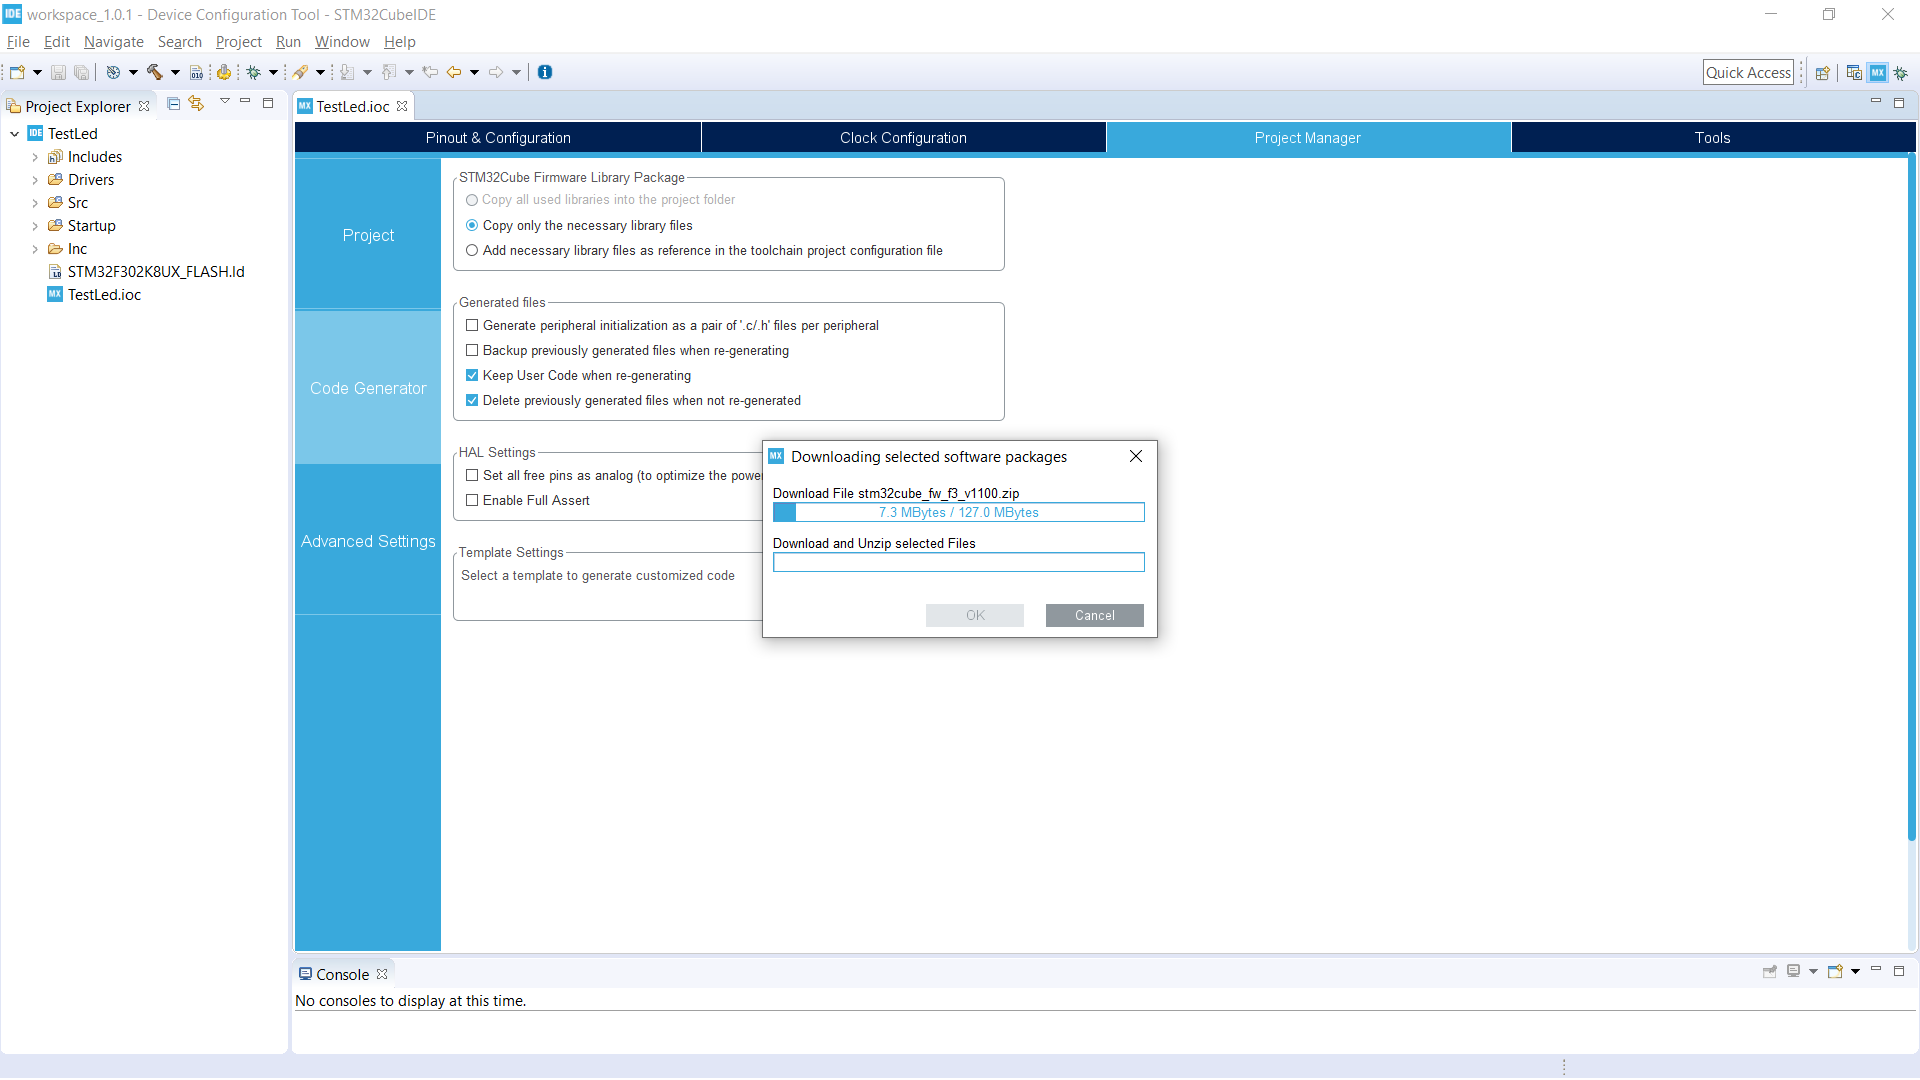Open the Debug bug dropdown arrow

(x=273, y=72)
